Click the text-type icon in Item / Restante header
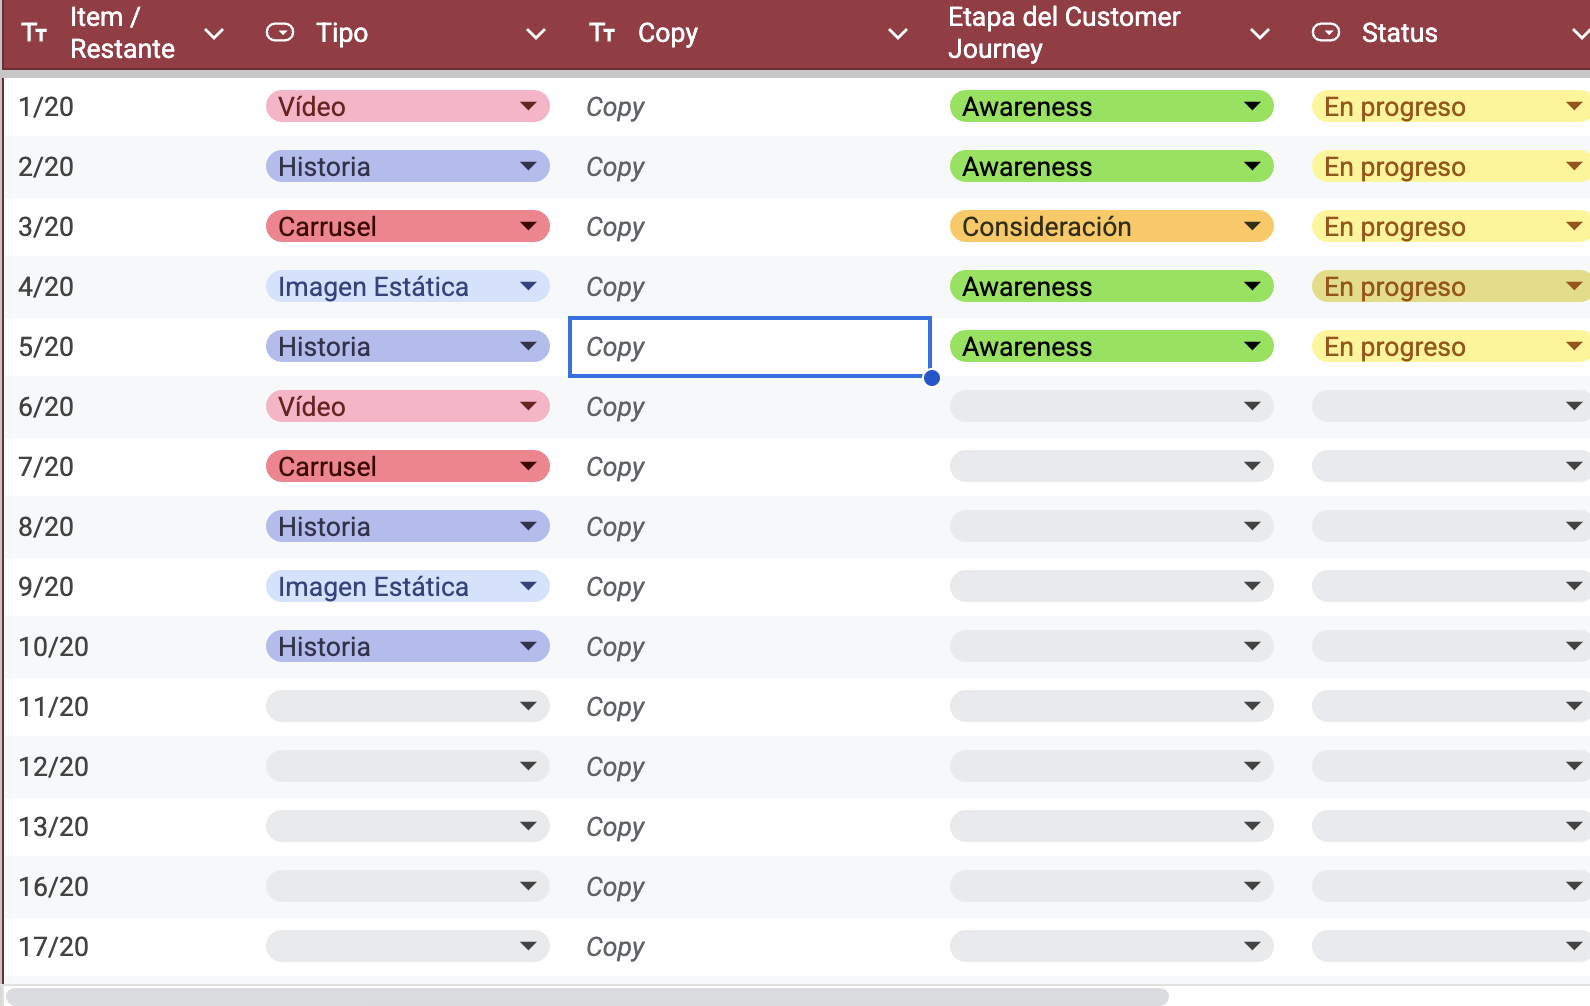The height and width of the screenshot is (1006, 1590). [x=35, y=33]
